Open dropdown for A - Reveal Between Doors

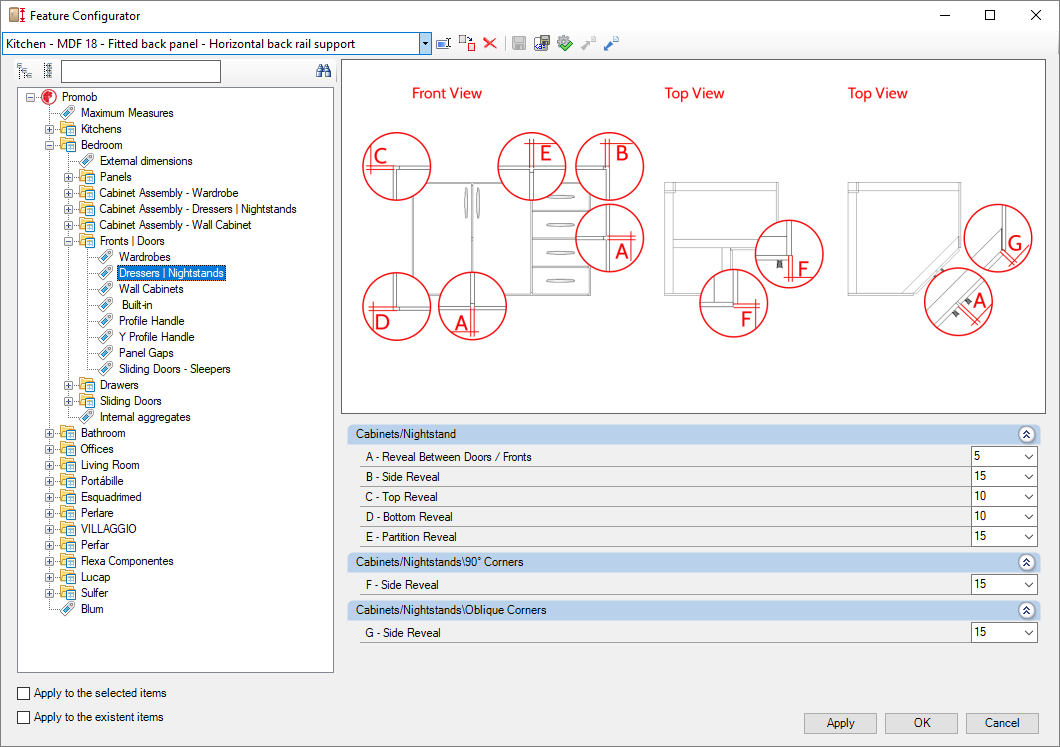[1028, 457]
